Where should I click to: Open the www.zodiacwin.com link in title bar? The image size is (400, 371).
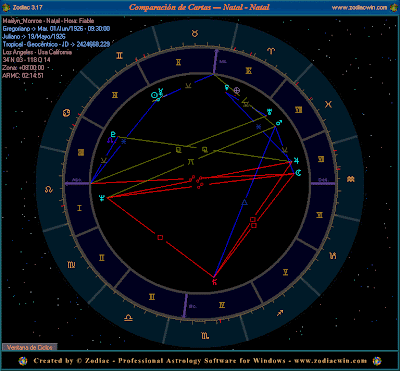359,8
